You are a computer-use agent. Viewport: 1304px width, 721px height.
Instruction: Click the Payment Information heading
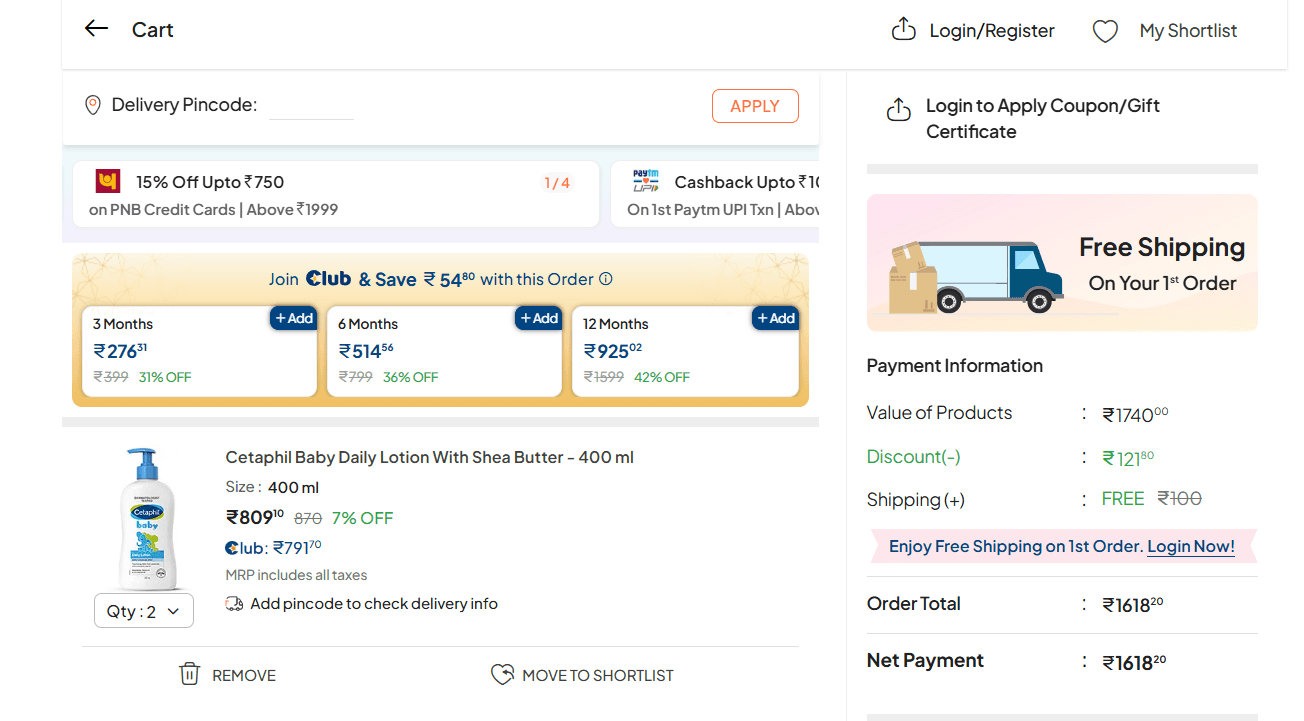[955, 366]
